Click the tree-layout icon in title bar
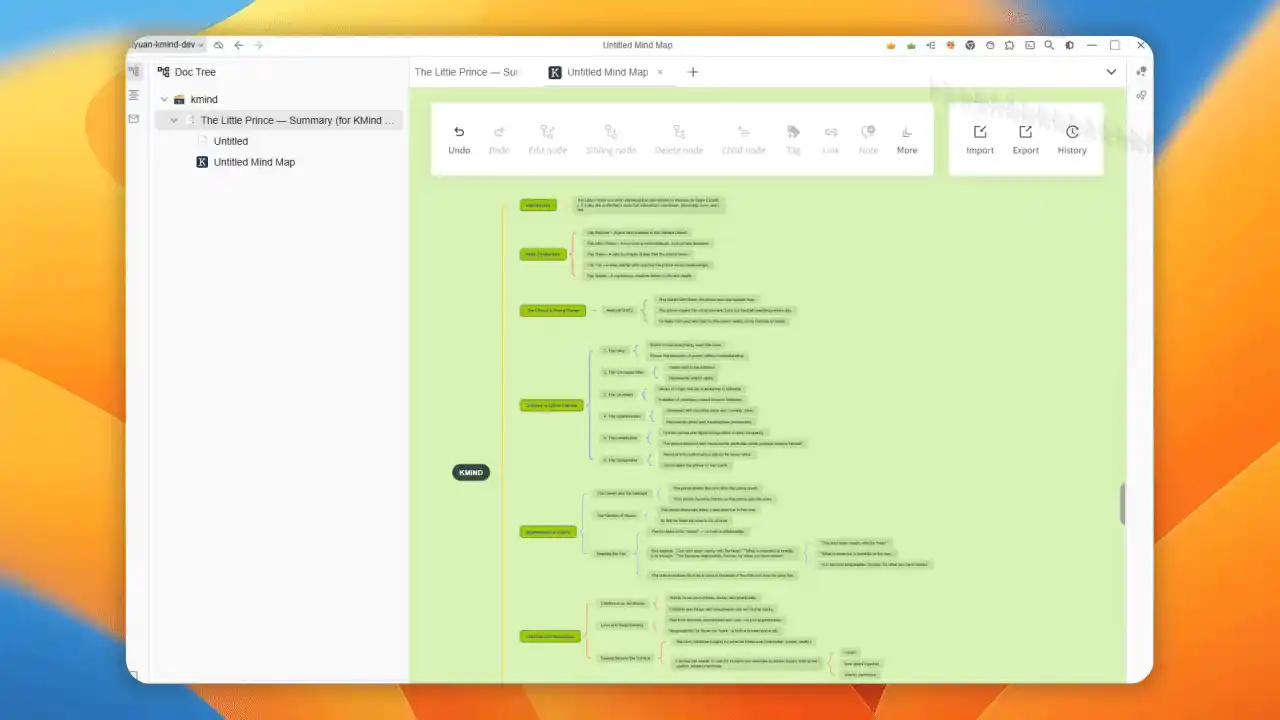The width and height of the screenshot is (1280, 720). click(x=931, y=45)
